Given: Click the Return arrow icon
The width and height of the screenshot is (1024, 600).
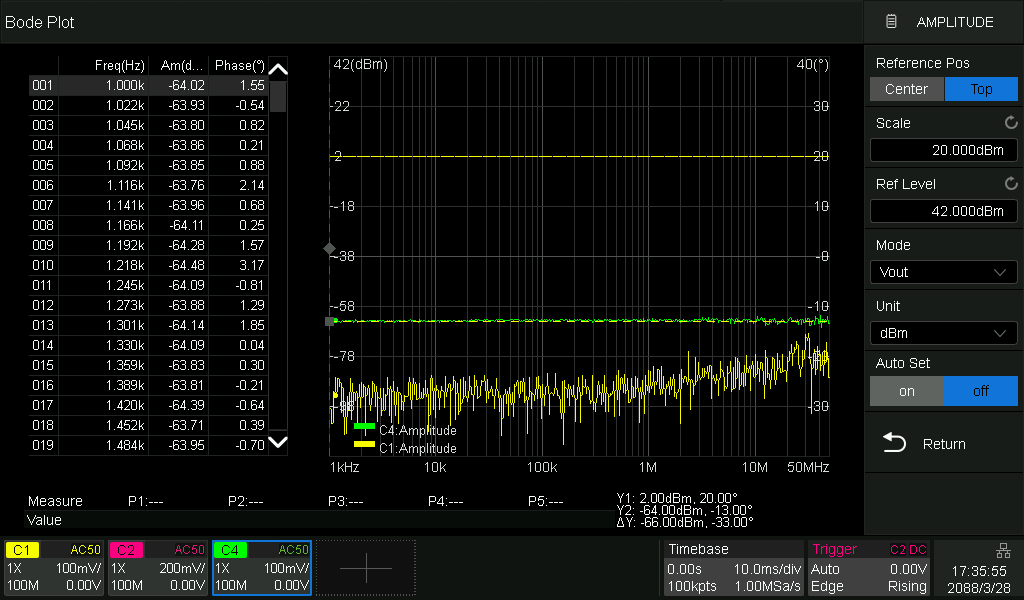Looking at the screenshot, I should tap(894, 444).
